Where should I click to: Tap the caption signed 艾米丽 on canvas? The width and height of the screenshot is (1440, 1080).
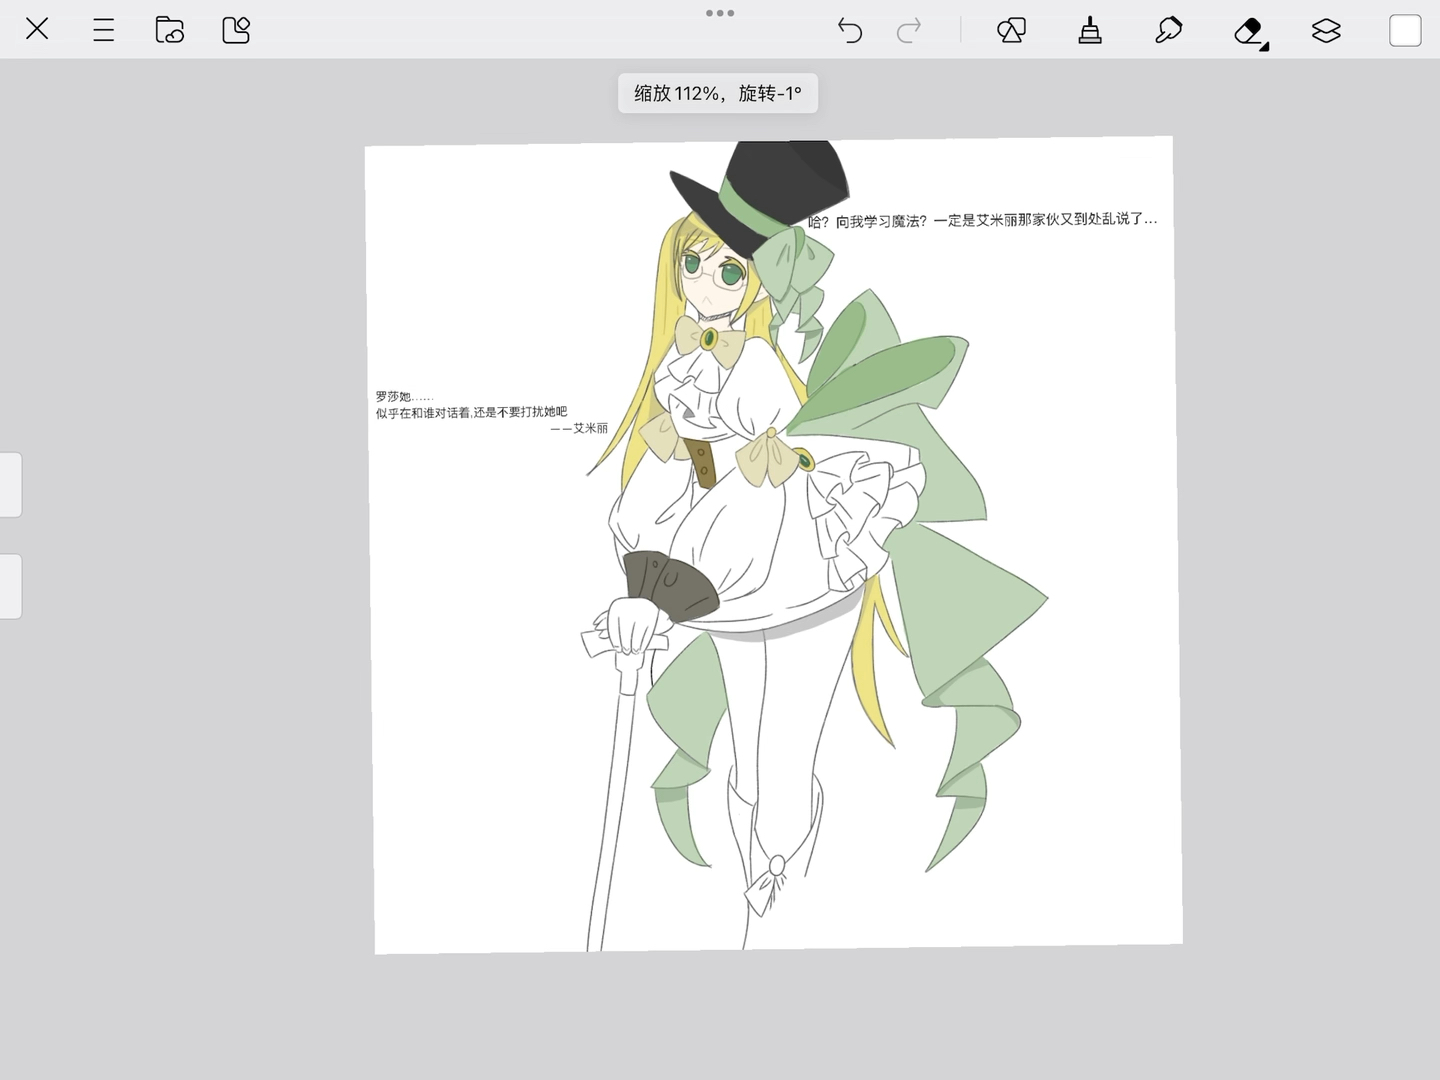point(491,412)
